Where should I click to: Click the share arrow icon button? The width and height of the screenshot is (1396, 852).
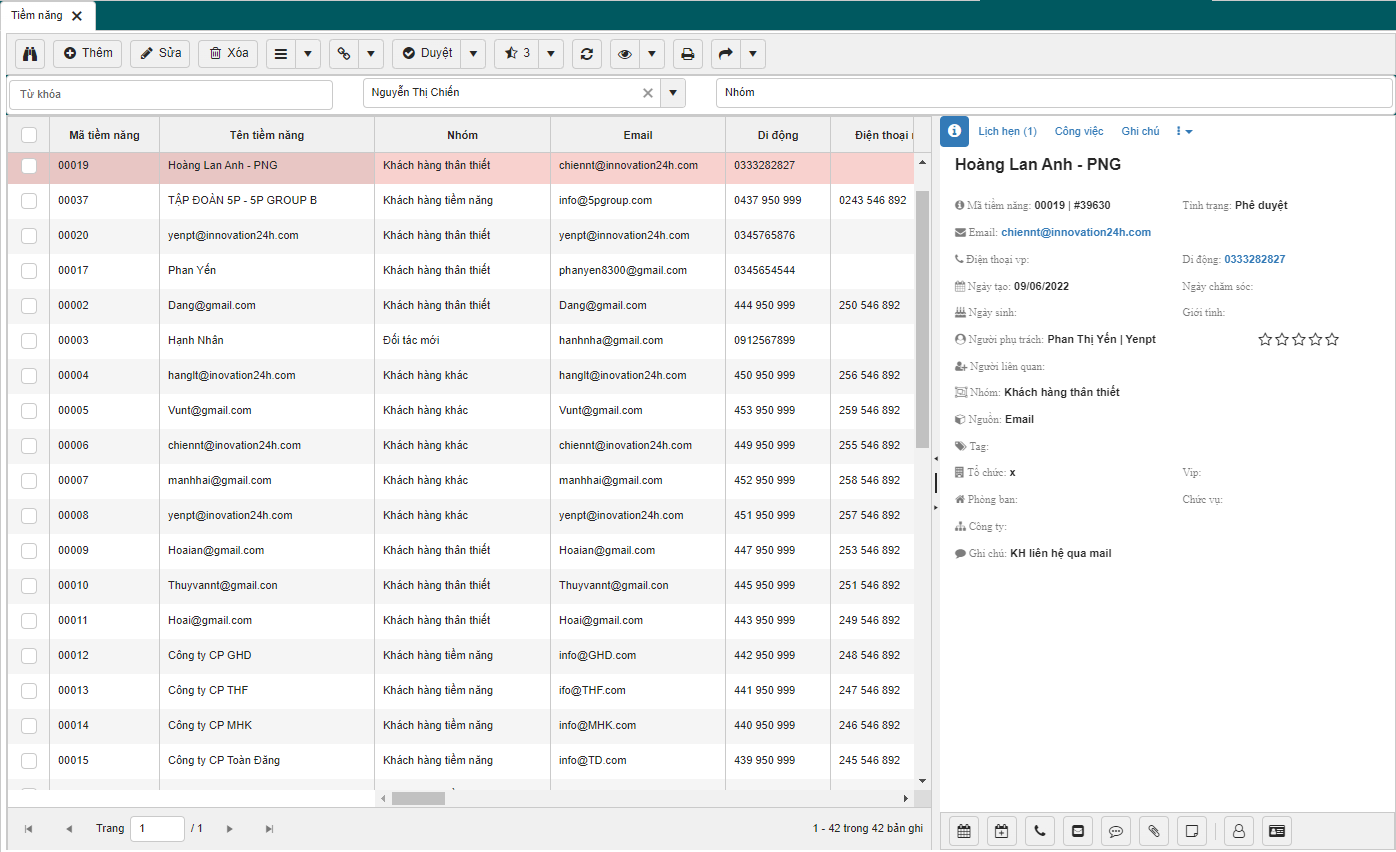(725, 54)
